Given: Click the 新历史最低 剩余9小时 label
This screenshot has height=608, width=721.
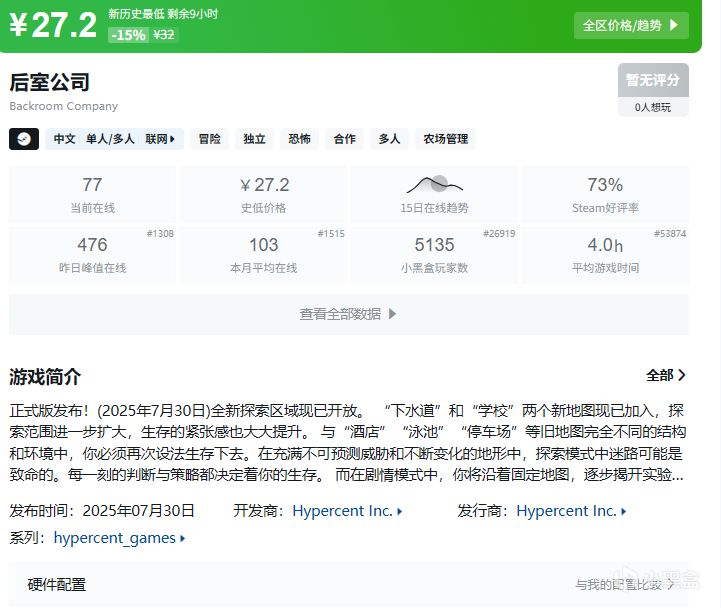Looking at the screenshot, I should coord(163,14).
